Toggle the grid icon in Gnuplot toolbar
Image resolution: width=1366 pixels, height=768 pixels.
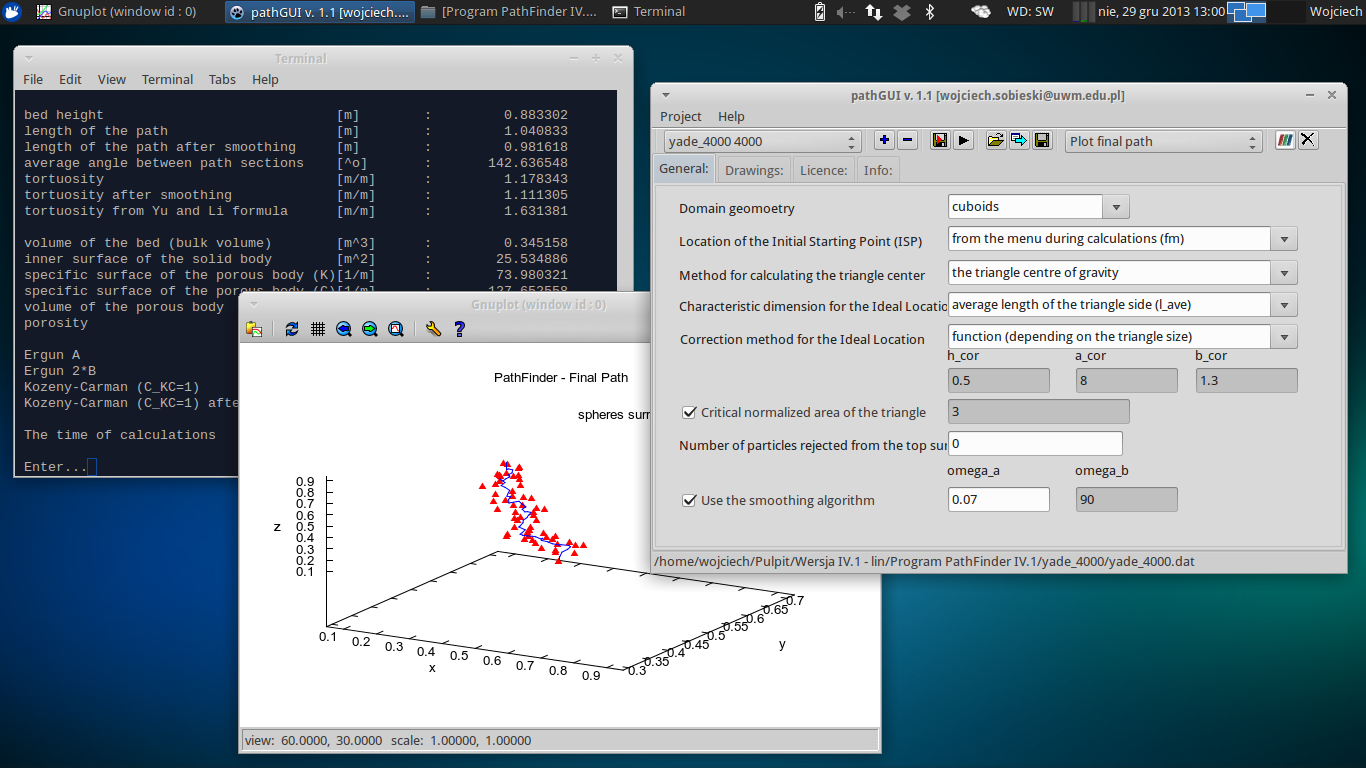click(318, 329)
